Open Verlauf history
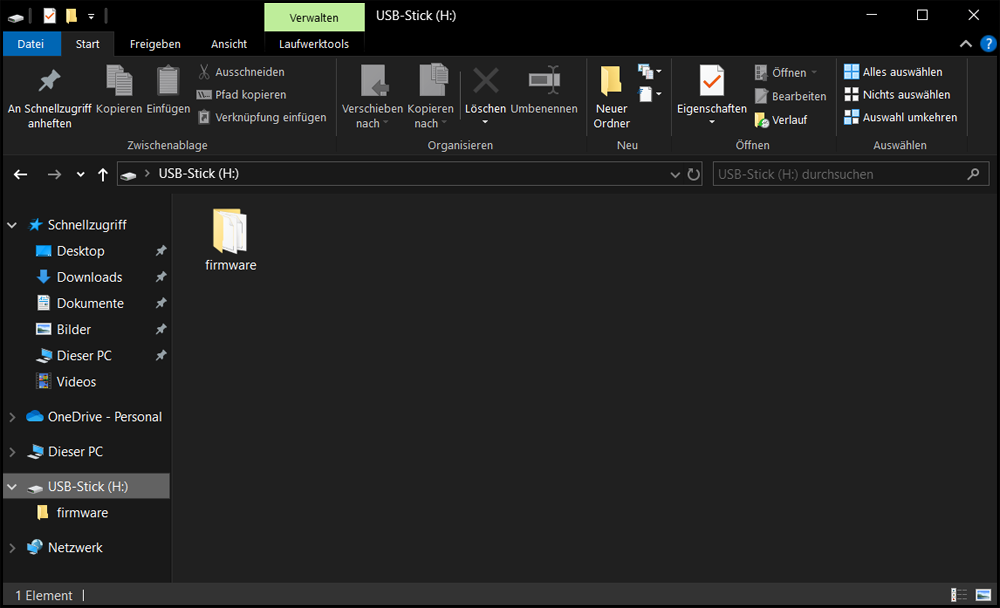The height and width of the screenshot is (608, 1000). coord(781,120)
